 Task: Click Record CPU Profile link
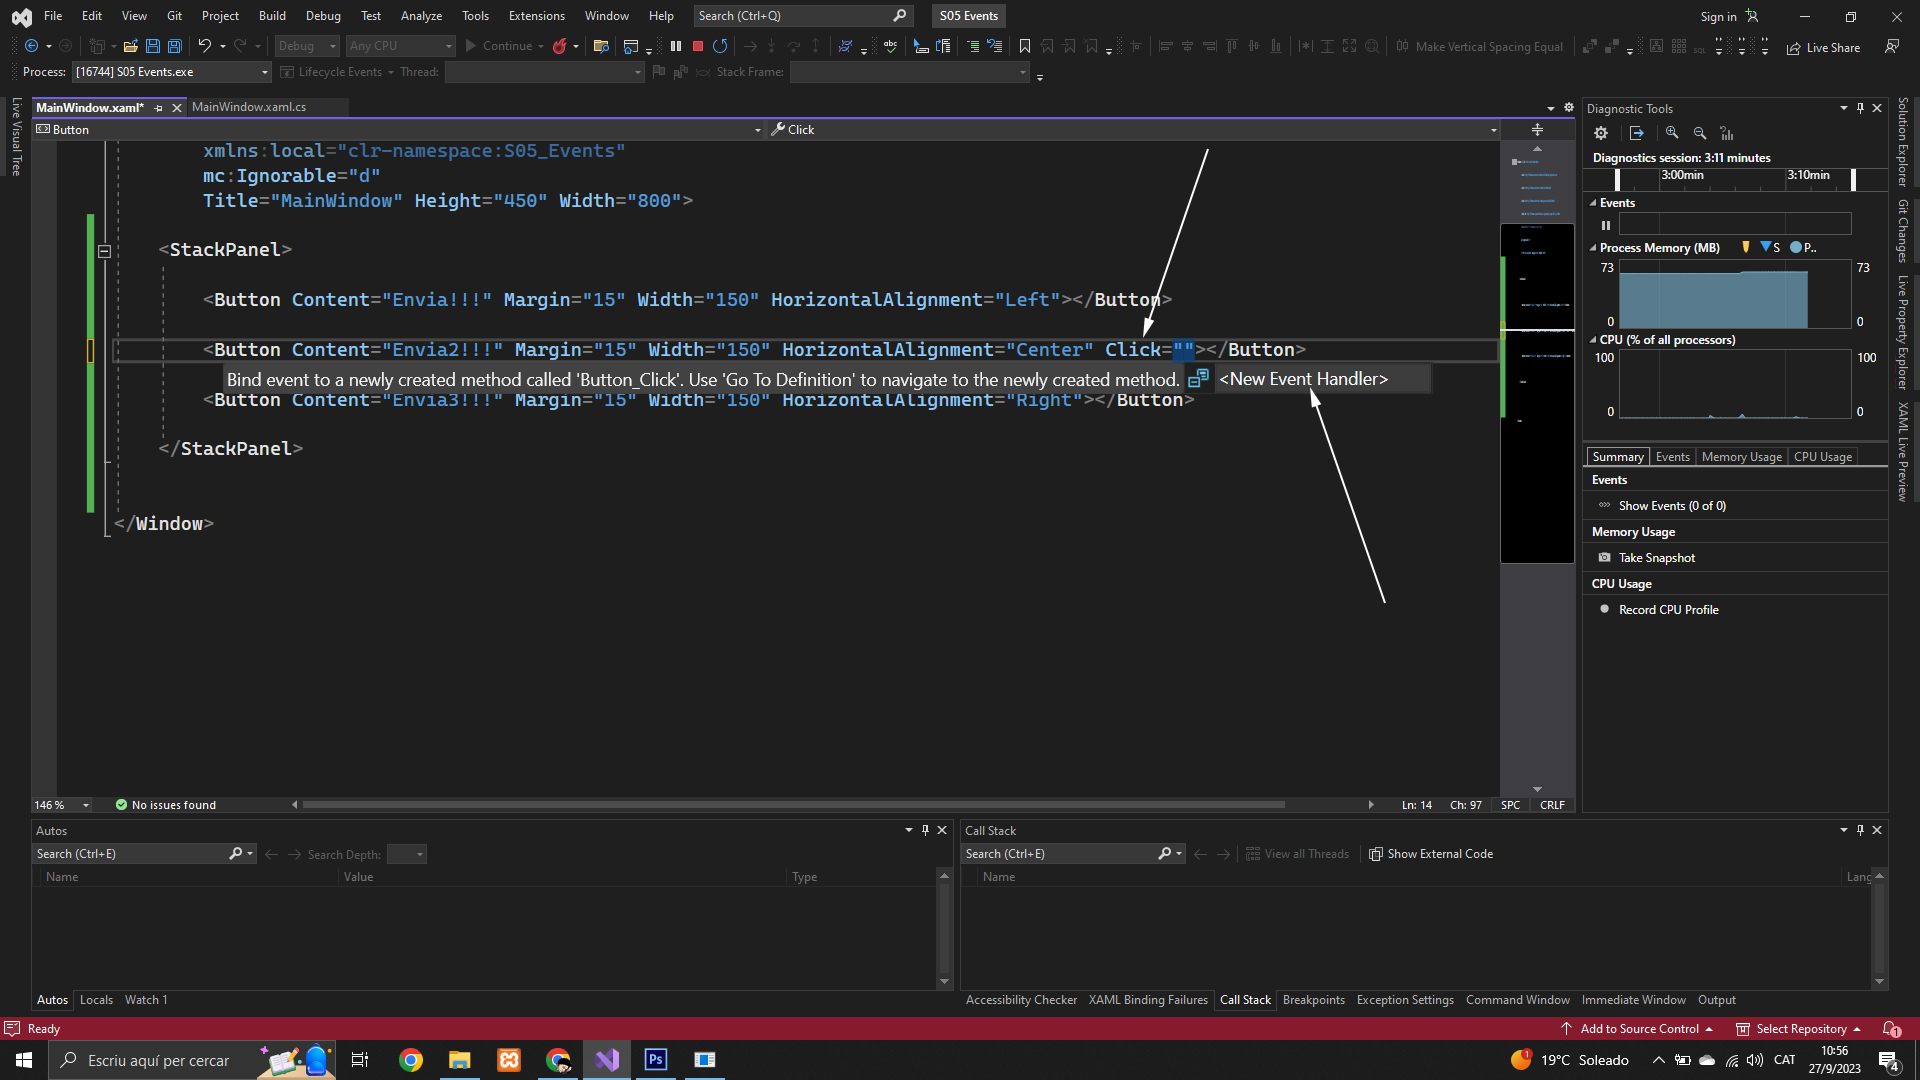pyautogui.click(x=1668, y=610)
